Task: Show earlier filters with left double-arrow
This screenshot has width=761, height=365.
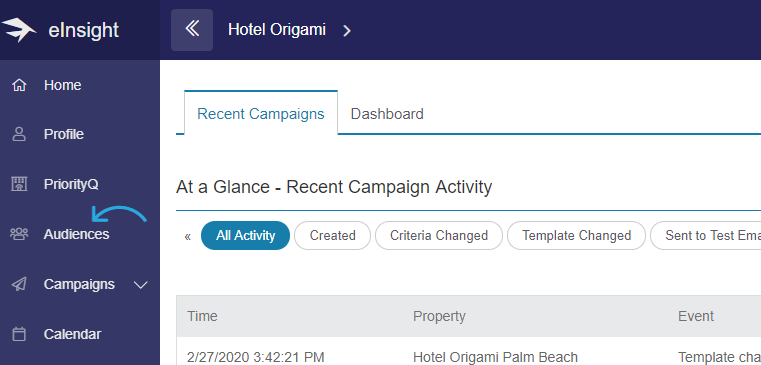Action: 188,236
